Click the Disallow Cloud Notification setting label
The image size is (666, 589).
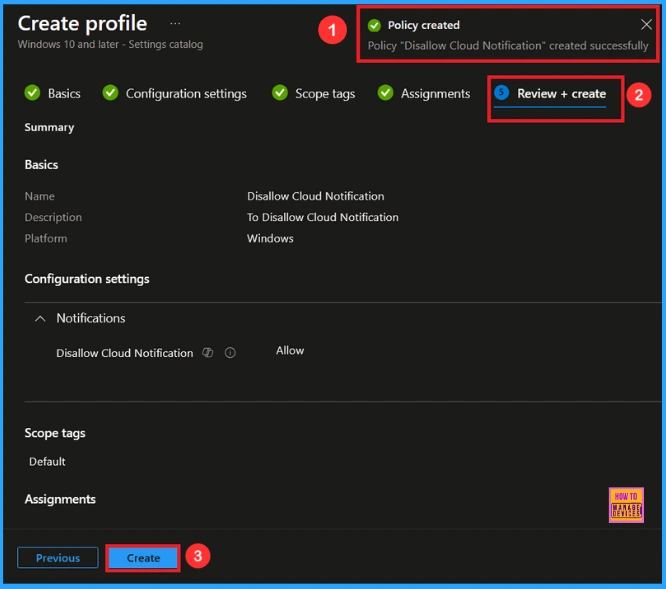124,353
